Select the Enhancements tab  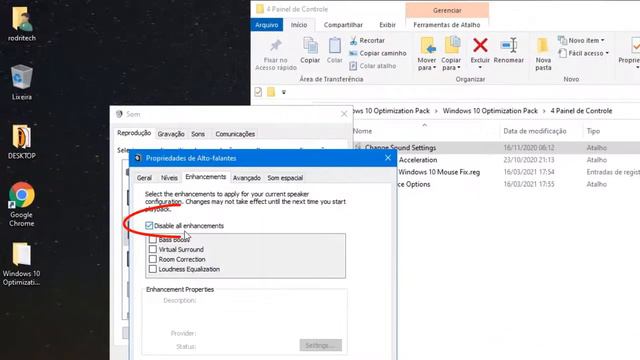pyautogui.click(x=205, y=177)
